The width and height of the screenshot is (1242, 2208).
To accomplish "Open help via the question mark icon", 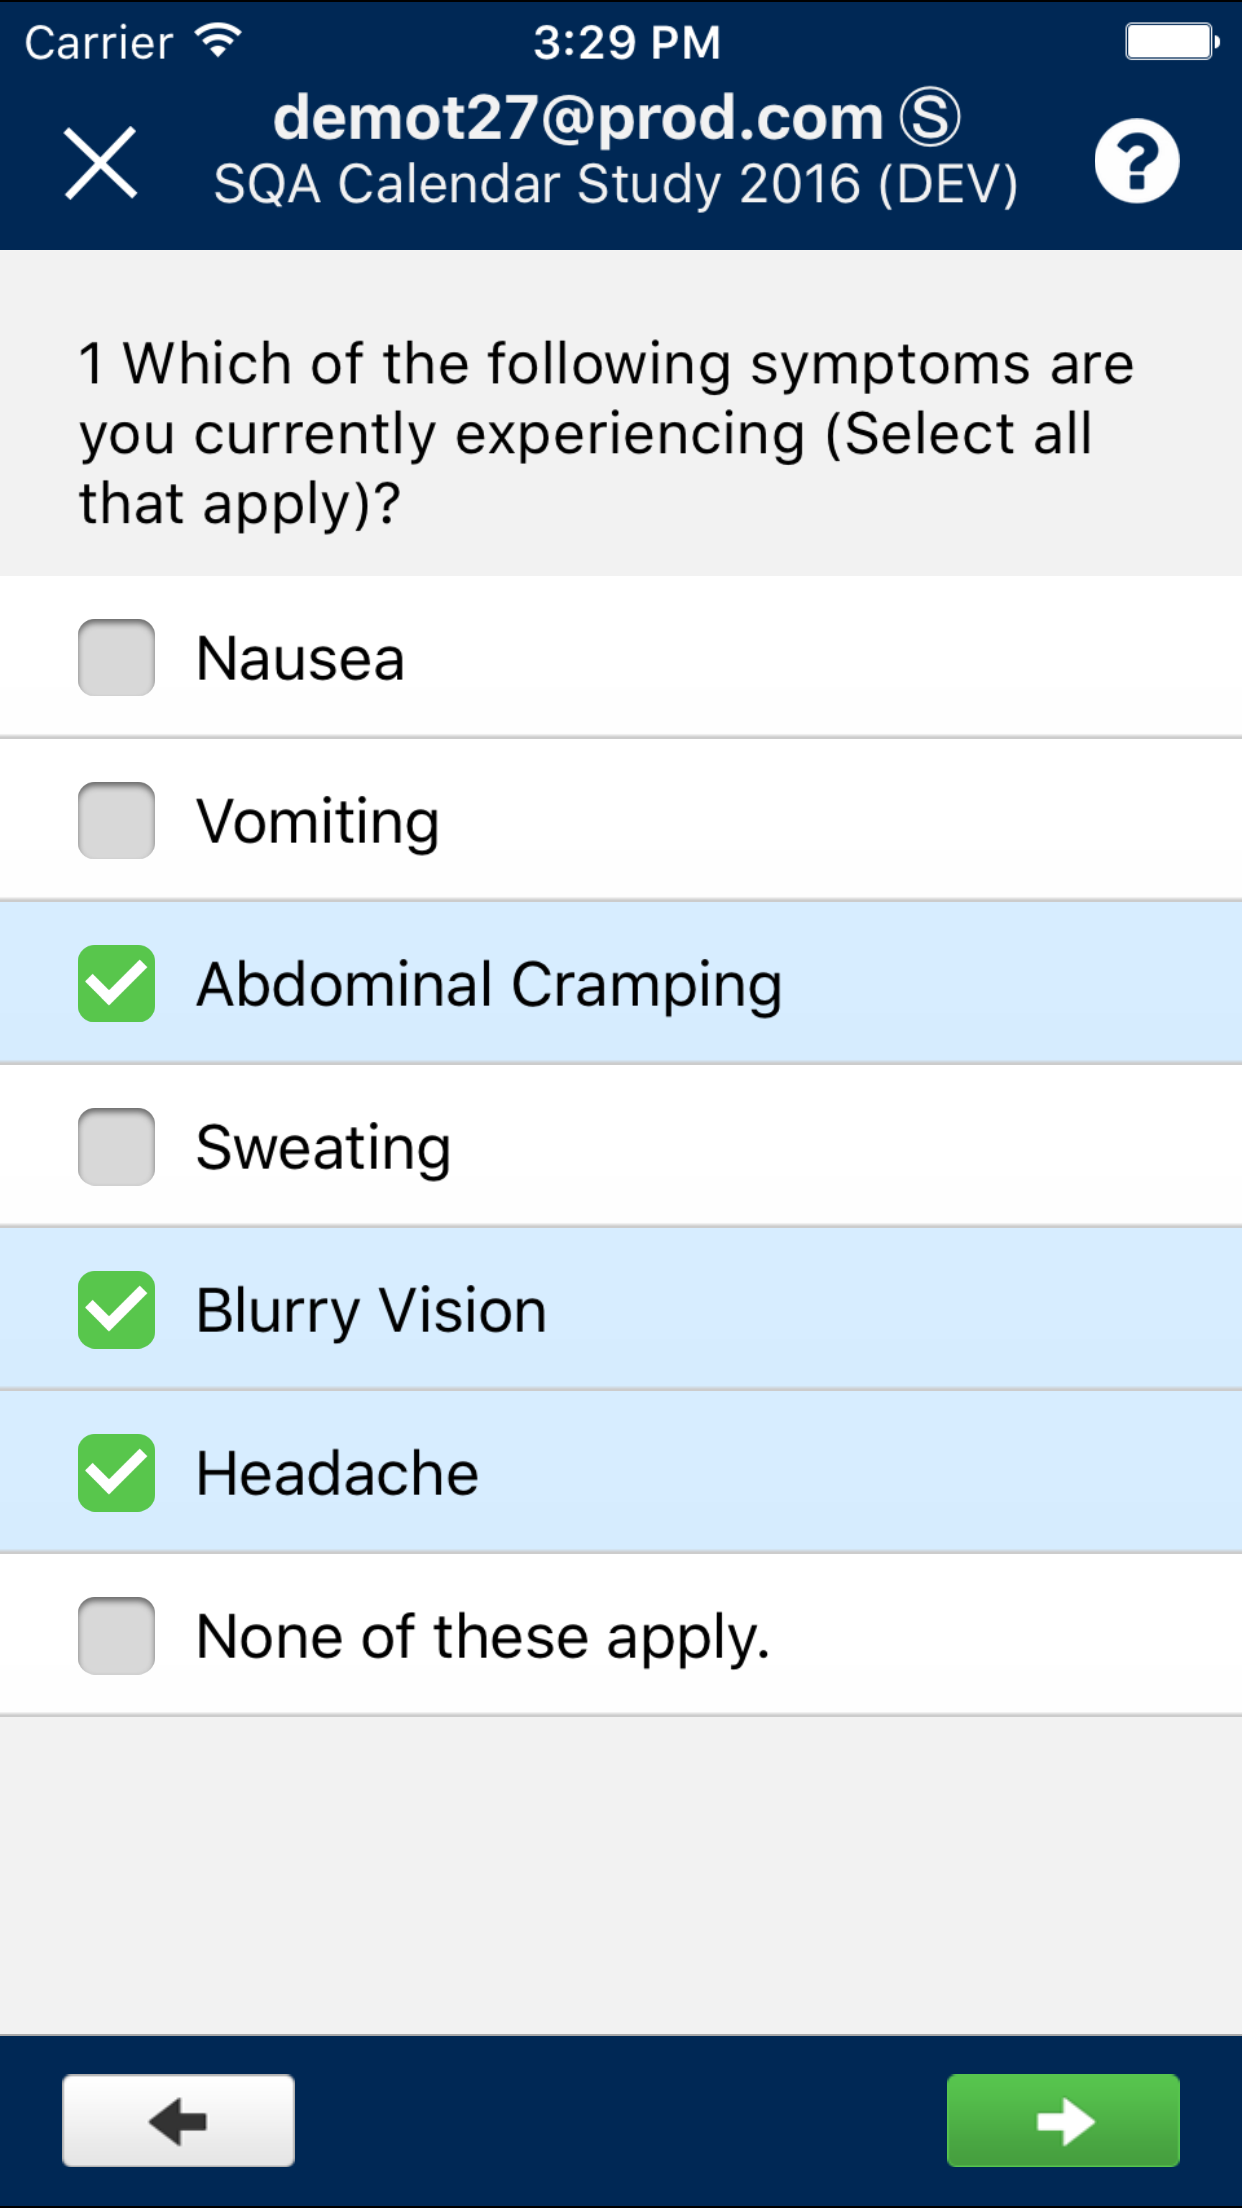I will (1136, 162).
